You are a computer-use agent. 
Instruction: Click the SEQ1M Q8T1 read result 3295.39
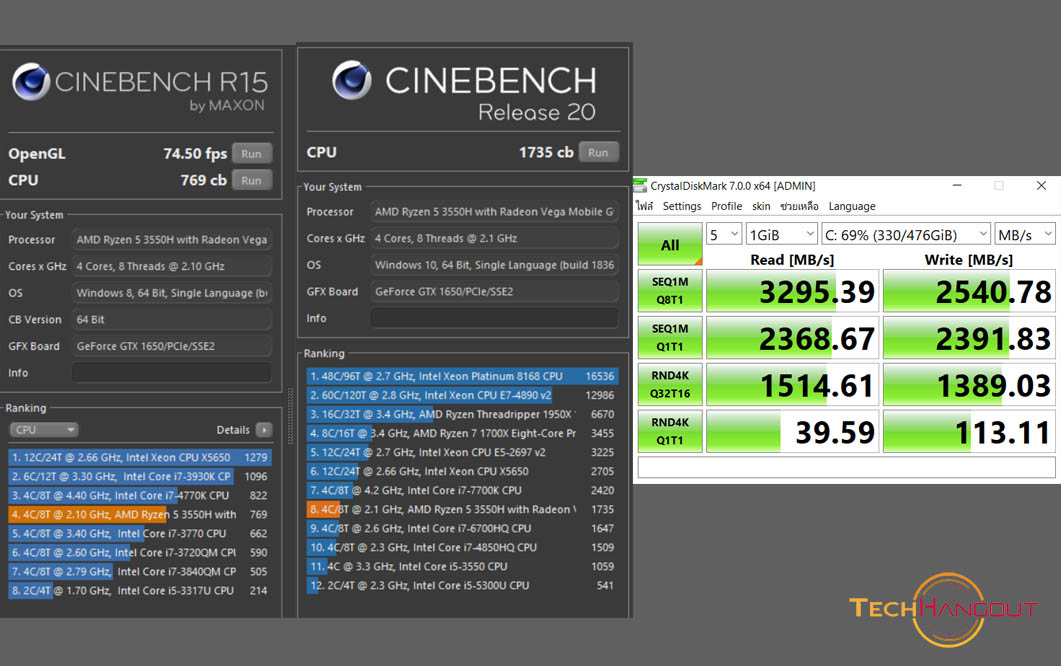point(792,291)
